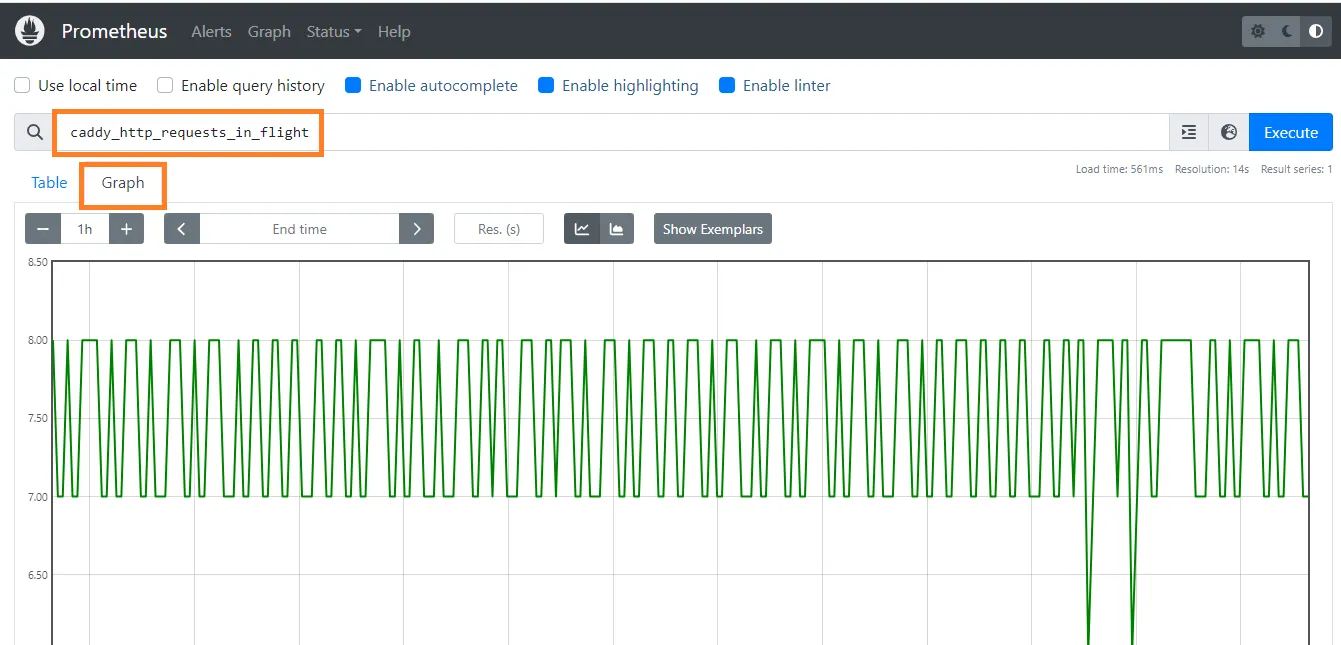Move end time back with left chevron
This screenshot has height=645, width=1341.
click(x=182, y=229)
